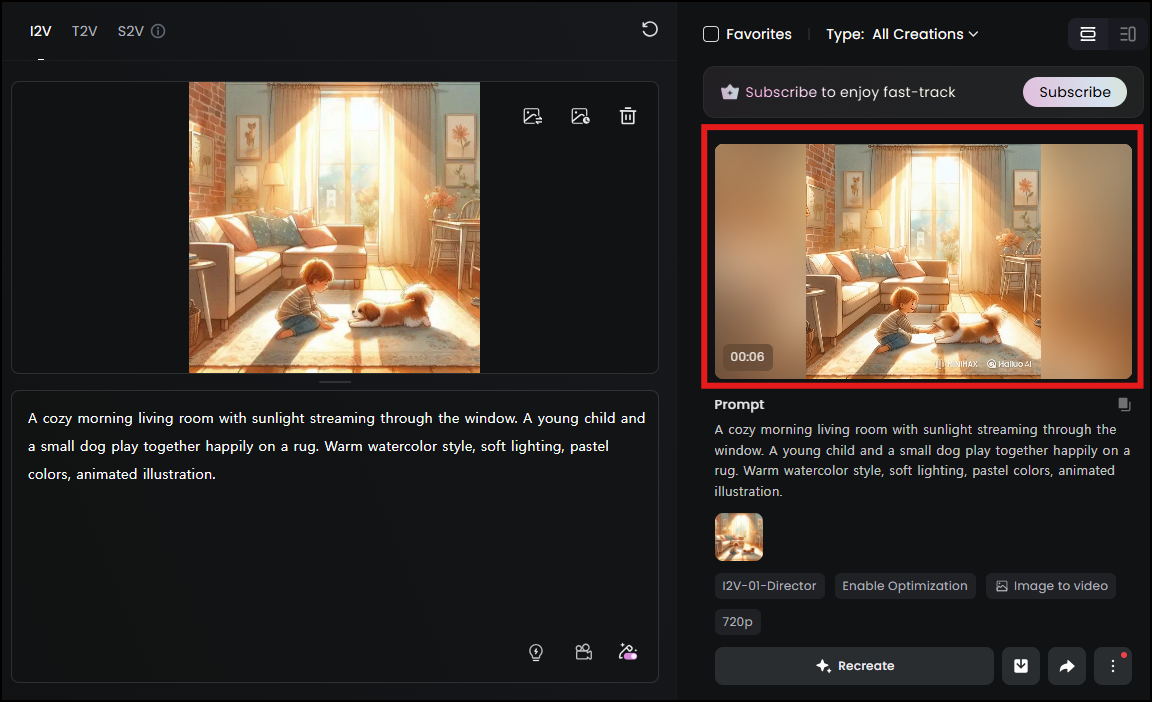Click the small reference image thumbnail
Viewport: 1152px width, 702px height.
(x=738, y=537)
